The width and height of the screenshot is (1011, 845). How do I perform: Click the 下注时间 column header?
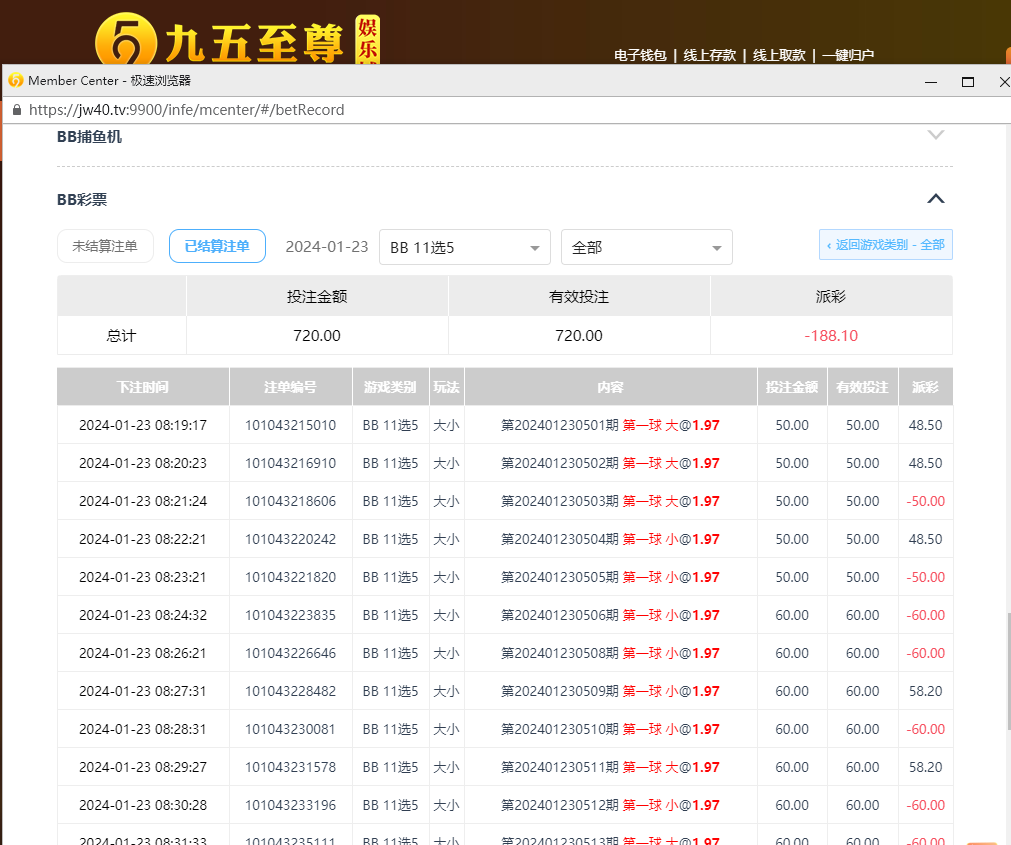(x=143, y=387)
